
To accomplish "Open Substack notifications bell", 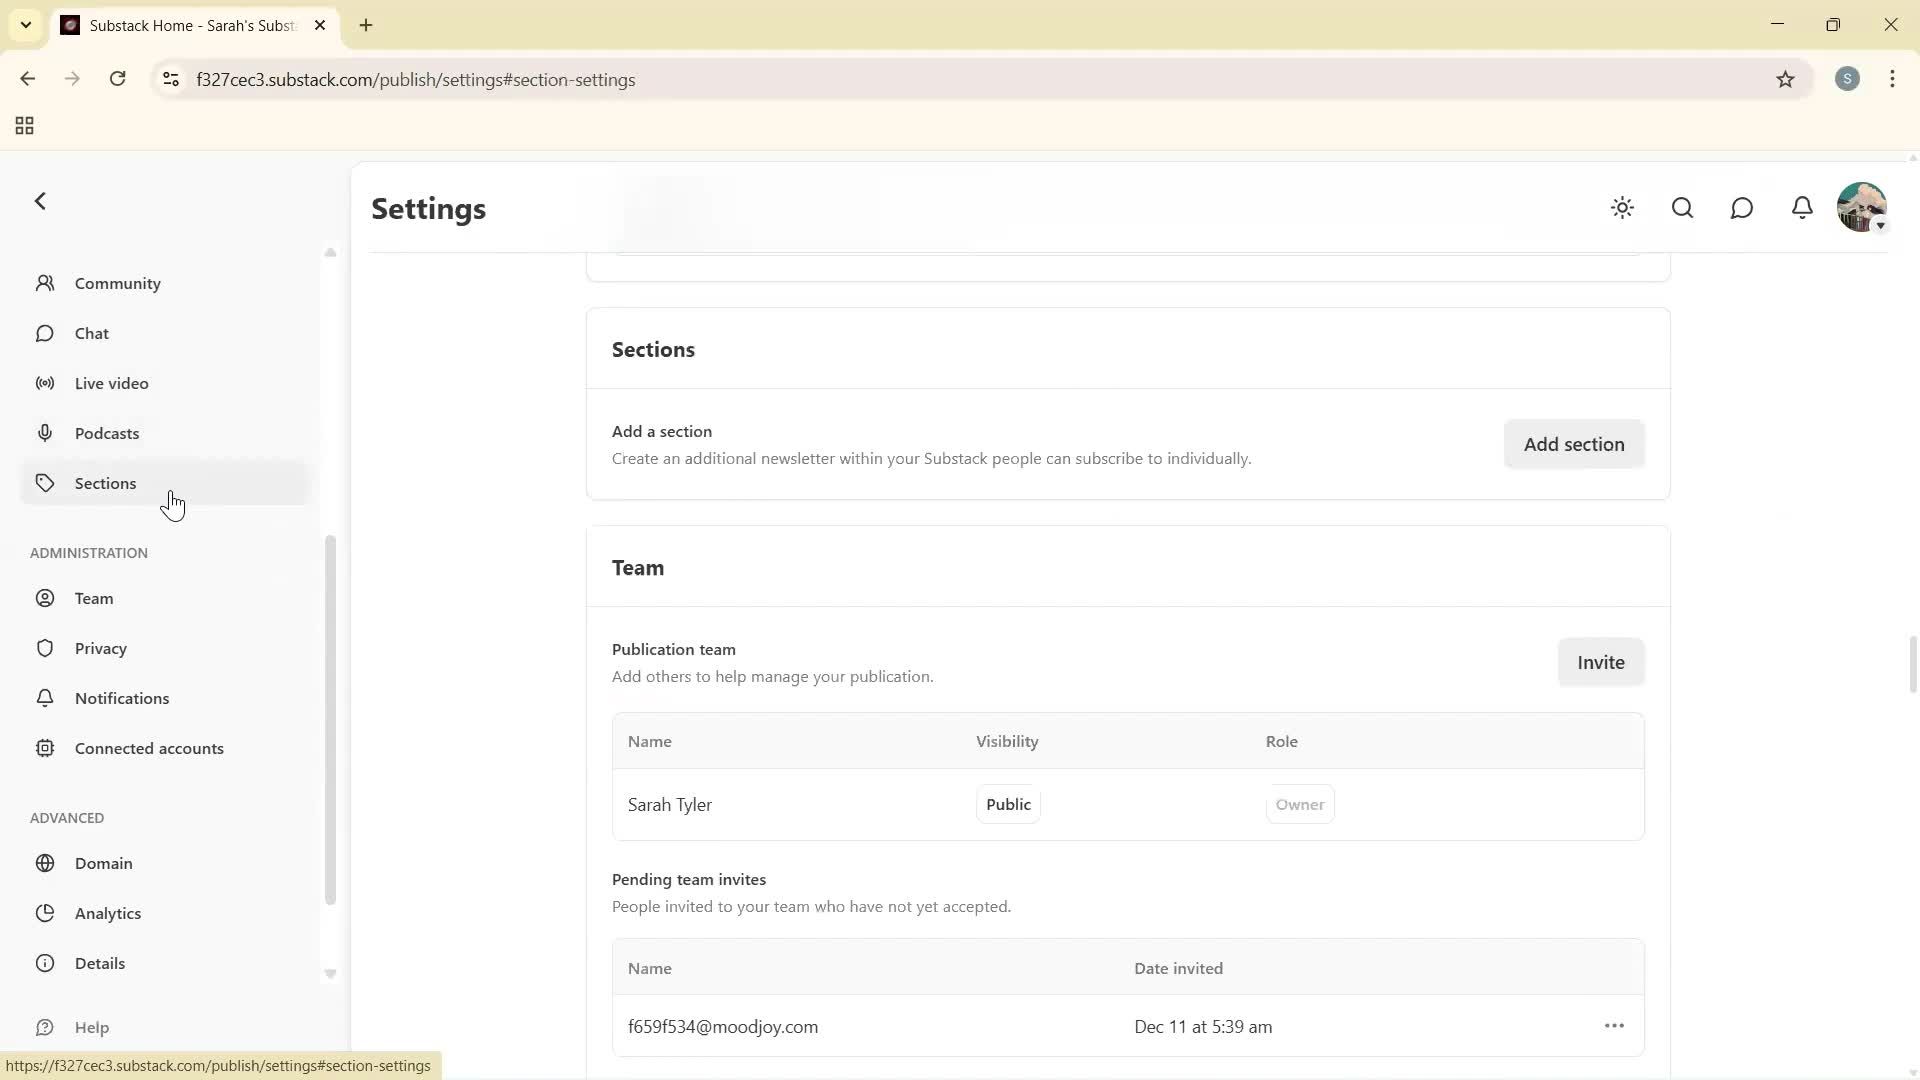I will click(x=1802, y=207).
